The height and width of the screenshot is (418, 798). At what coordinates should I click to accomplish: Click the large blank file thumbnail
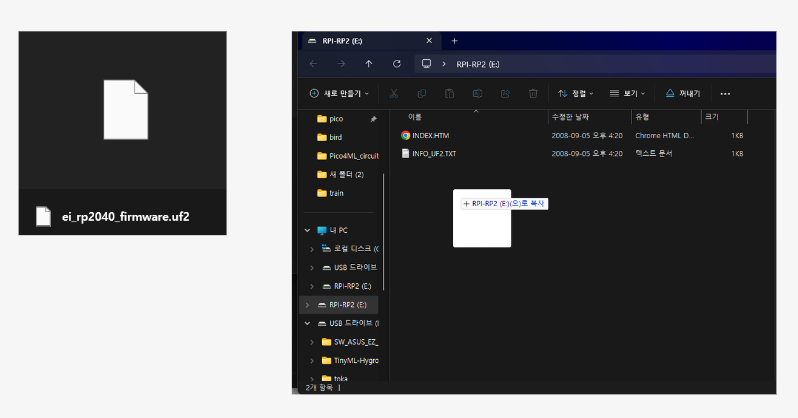tap(126, 109)
